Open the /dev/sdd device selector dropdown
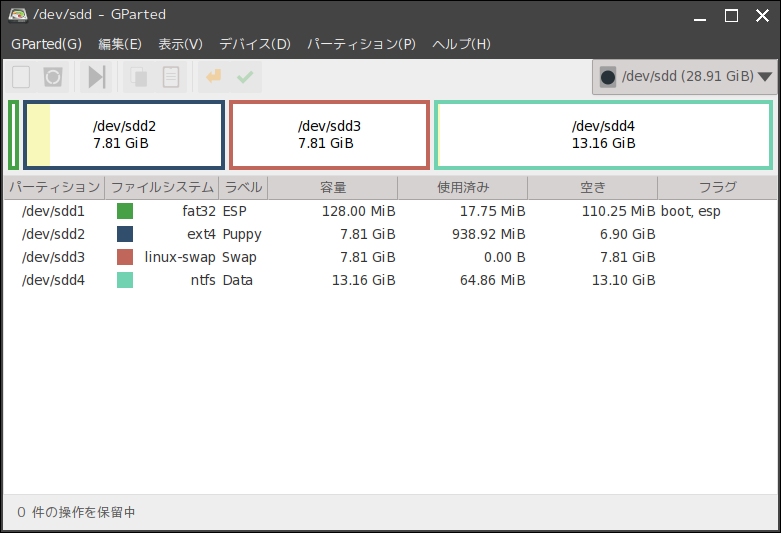The width and height of the screenshot is (781, 533). click(x=685, y=77)
